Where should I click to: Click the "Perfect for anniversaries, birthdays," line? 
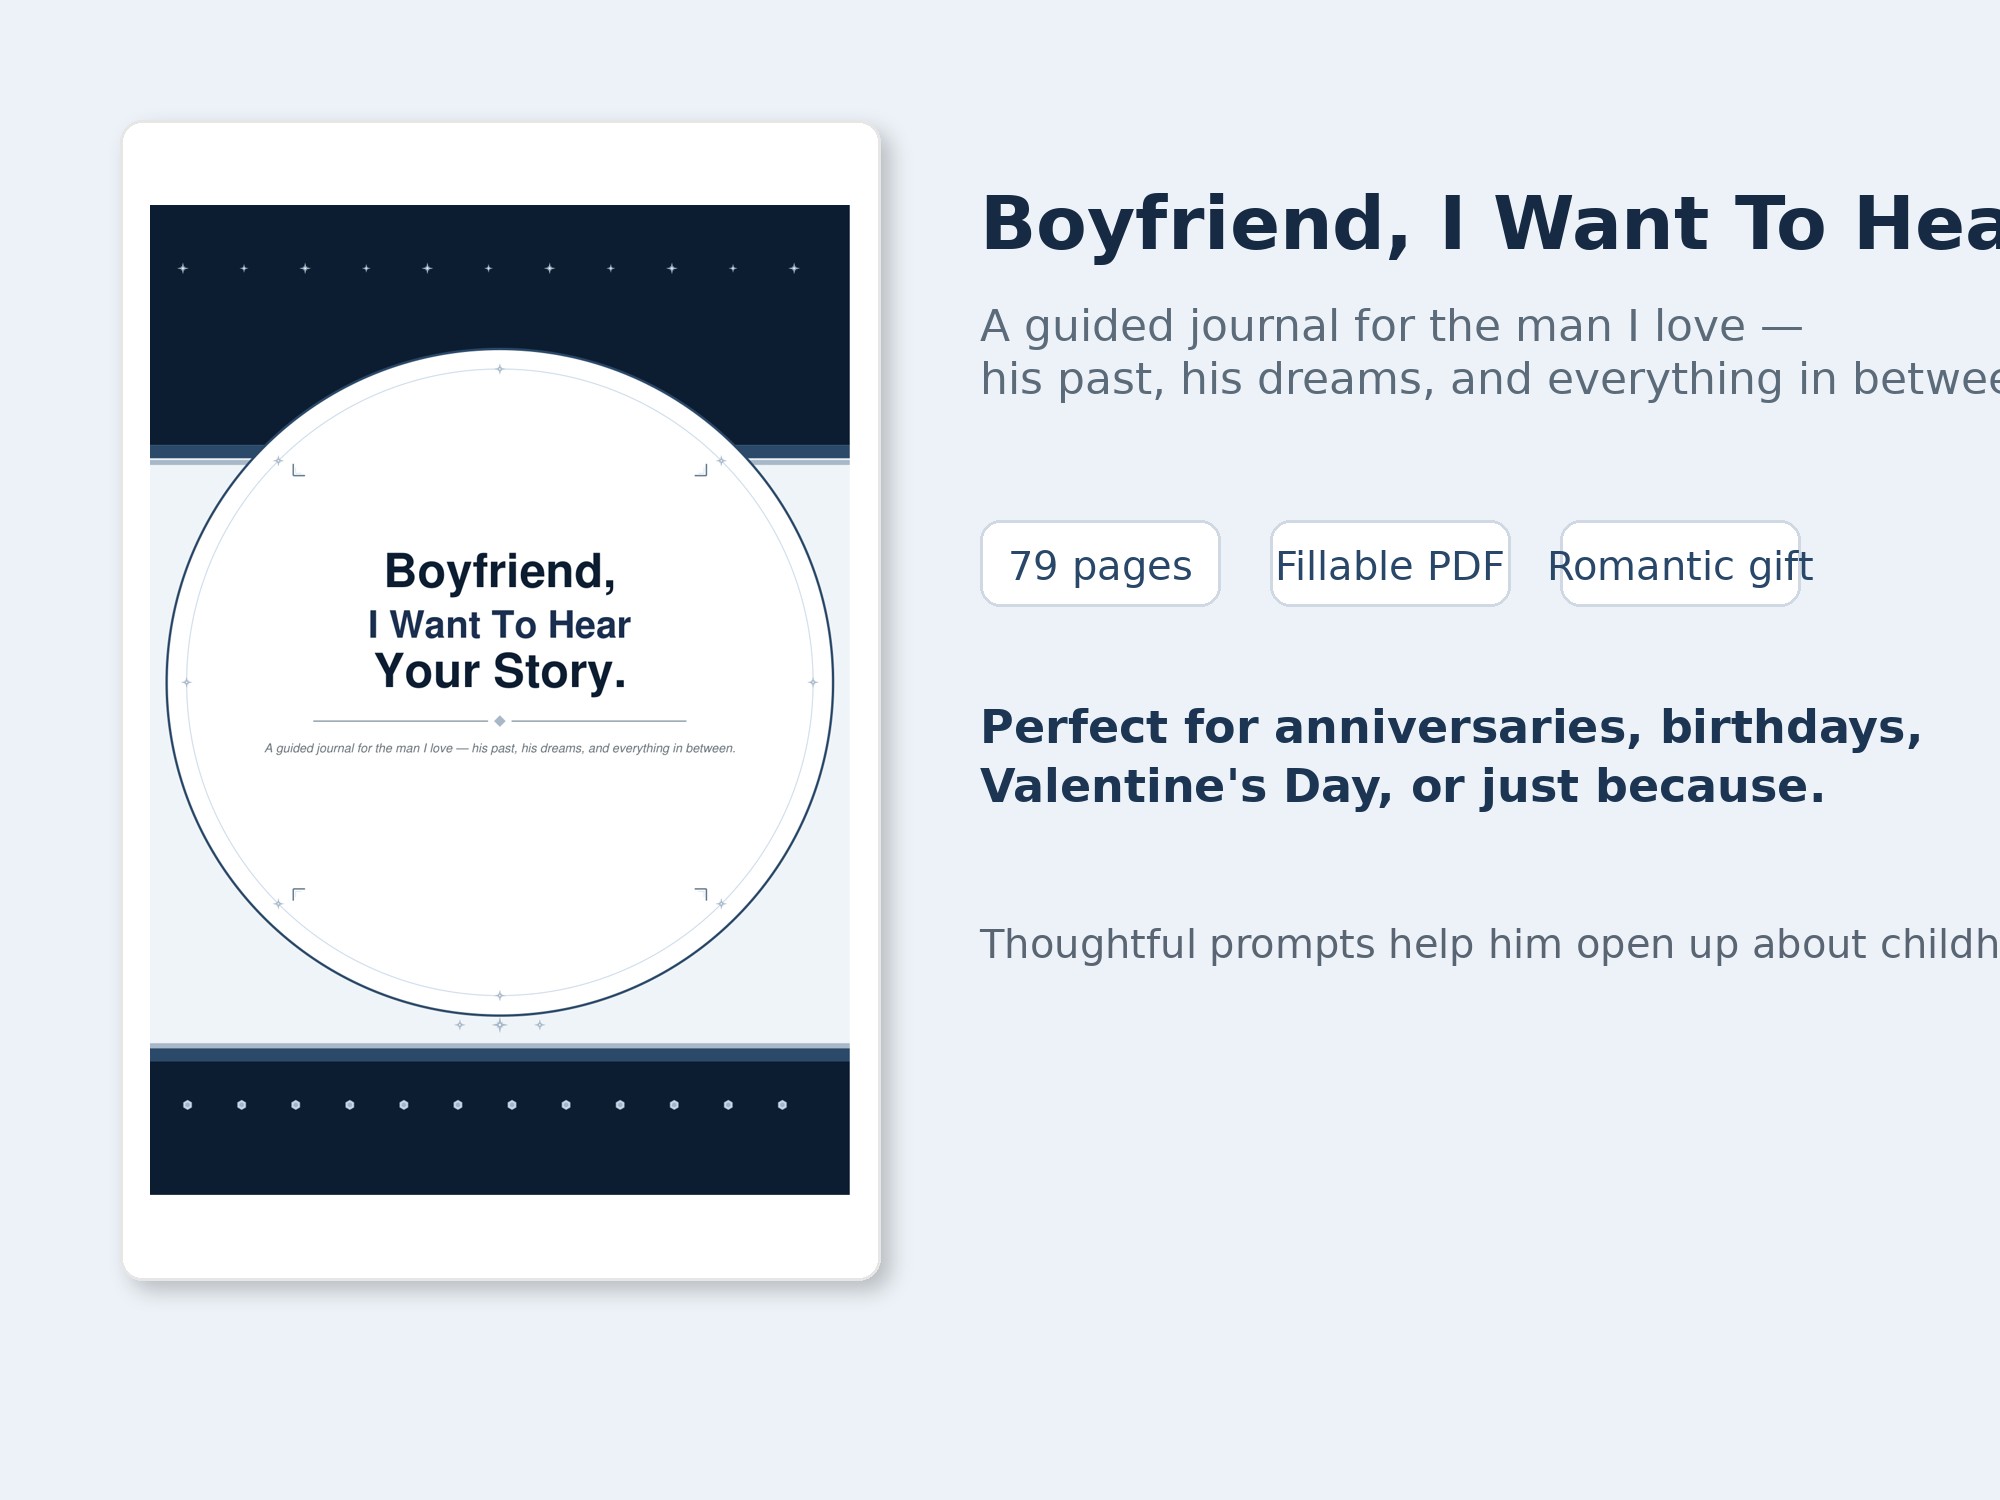(1451, 727)
